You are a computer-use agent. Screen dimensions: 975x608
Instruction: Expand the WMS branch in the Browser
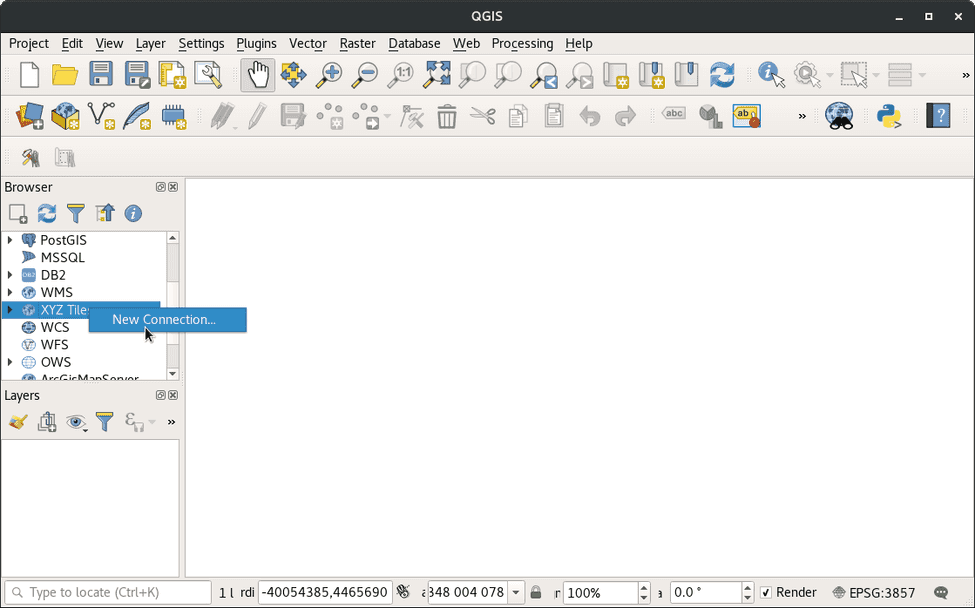point(9,292)
